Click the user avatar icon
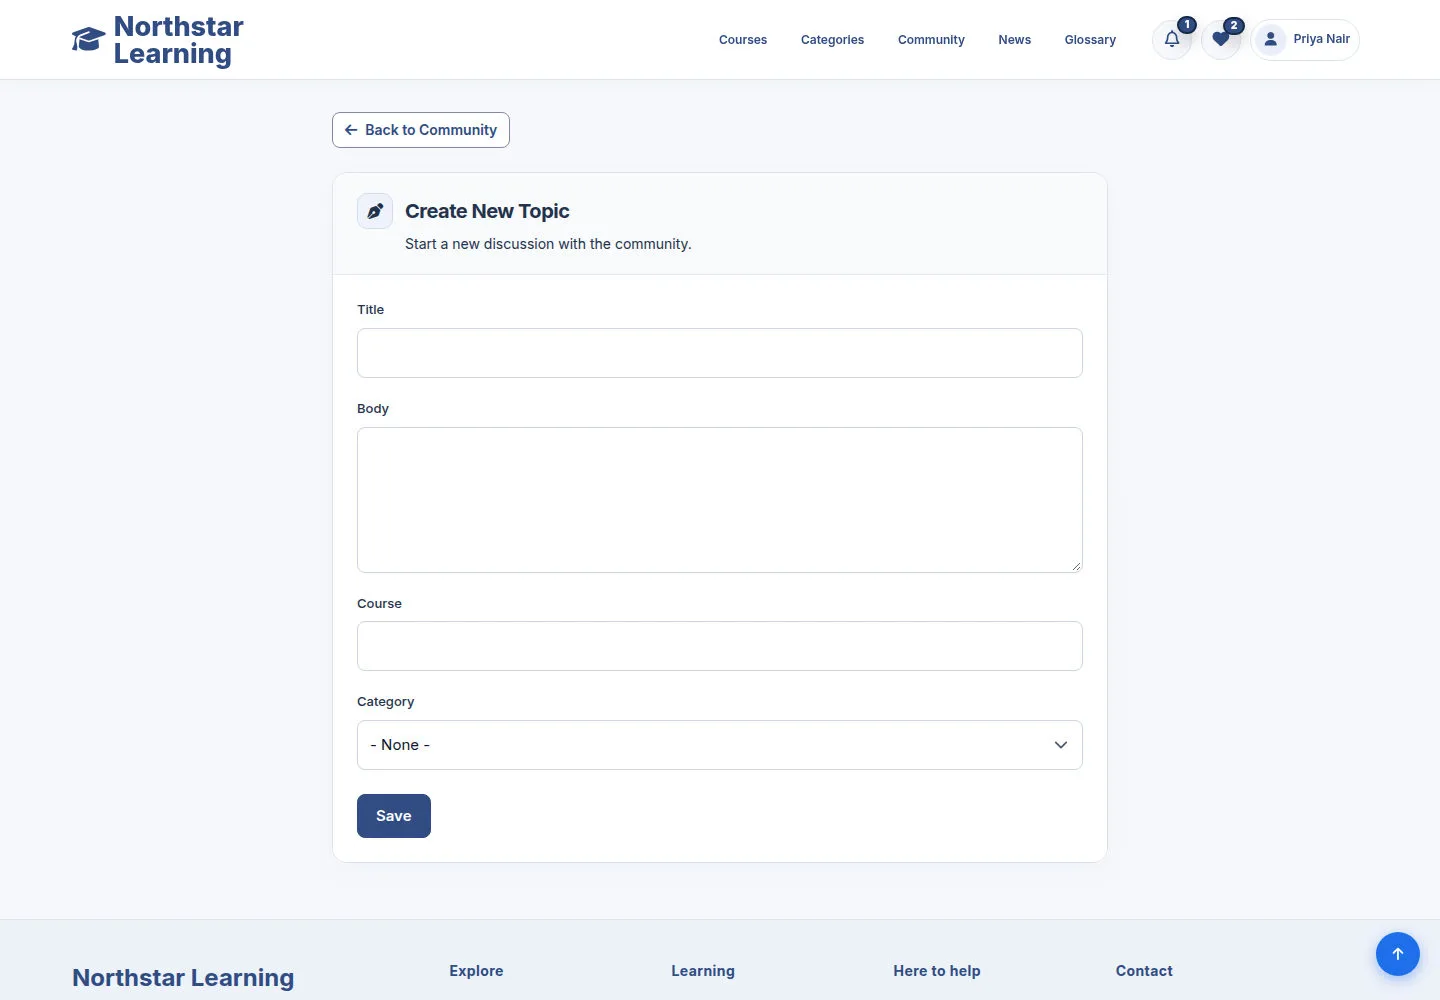The width and height of the screenshot is (1440, 1000). coord(1270,40)
